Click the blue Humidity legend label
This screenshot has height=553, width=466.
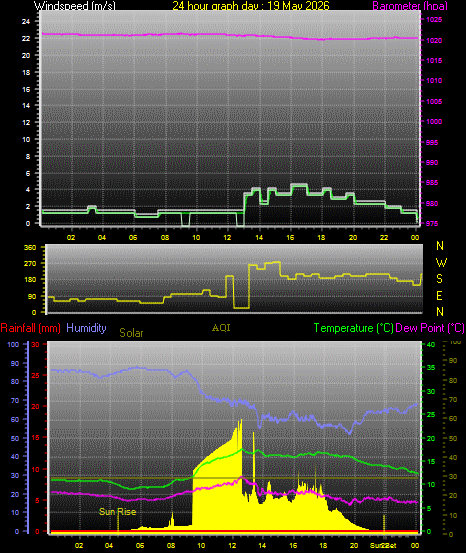[x=86, y=328]
